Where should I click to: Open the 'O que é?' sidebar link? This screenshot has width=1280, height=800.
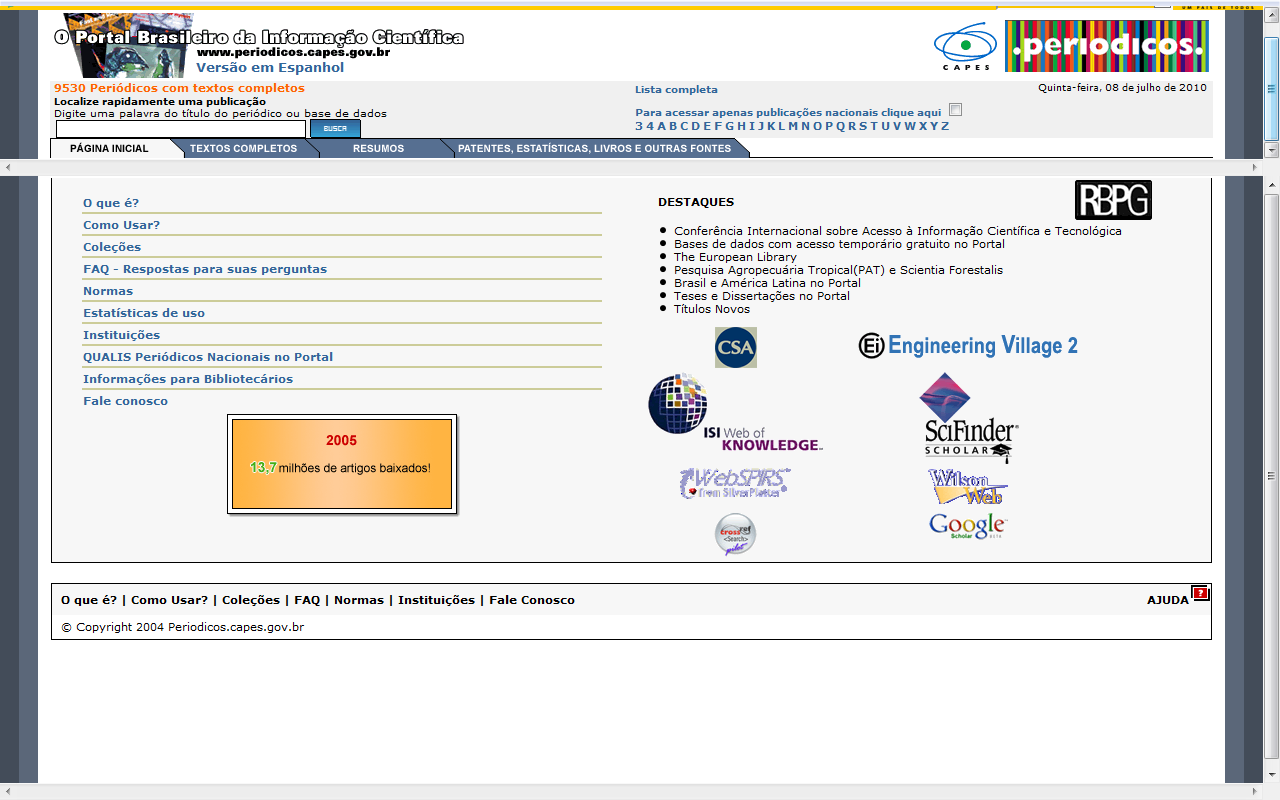111,203
